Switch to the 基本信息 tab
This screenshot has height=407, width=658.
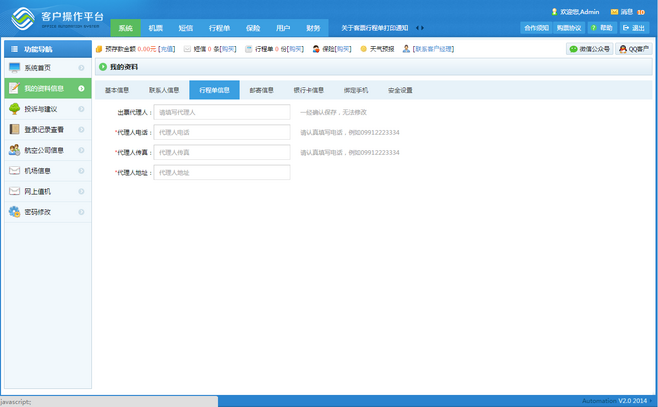coord(117,90)
